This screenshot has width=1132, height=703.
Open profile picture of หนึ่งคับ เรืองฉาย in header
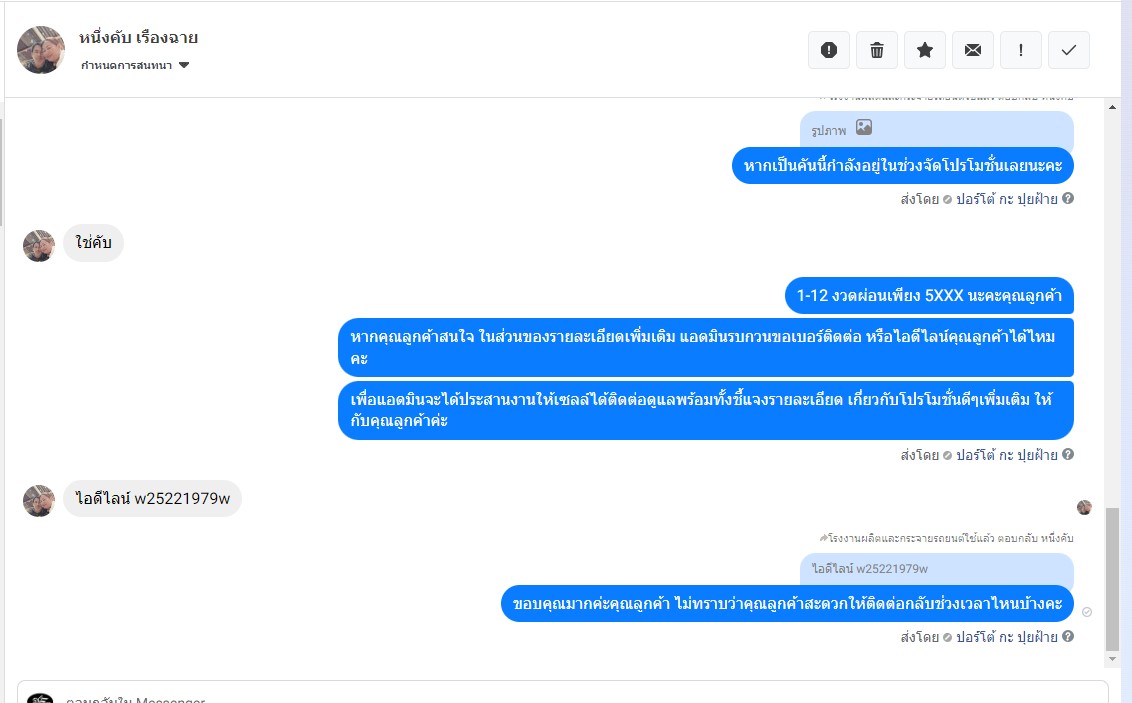click(x=40, y=50)
